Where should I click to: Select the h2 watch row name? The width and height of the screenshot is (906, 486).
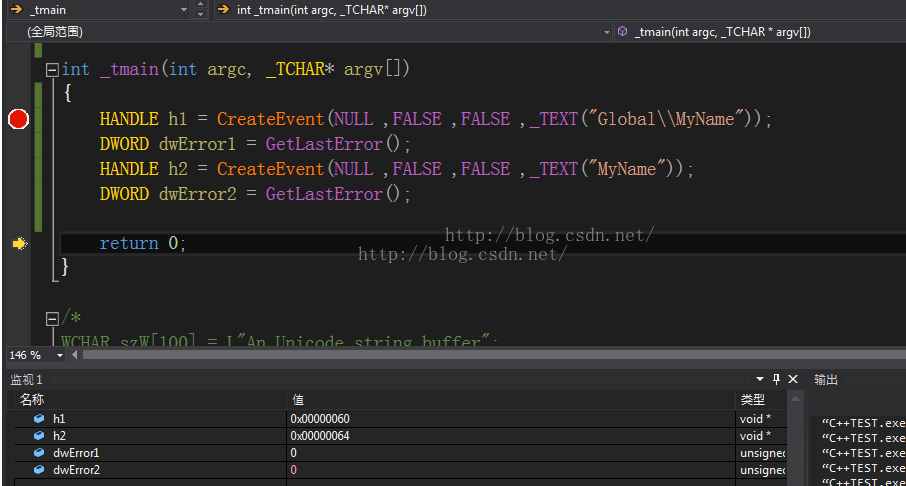(59, 436)
